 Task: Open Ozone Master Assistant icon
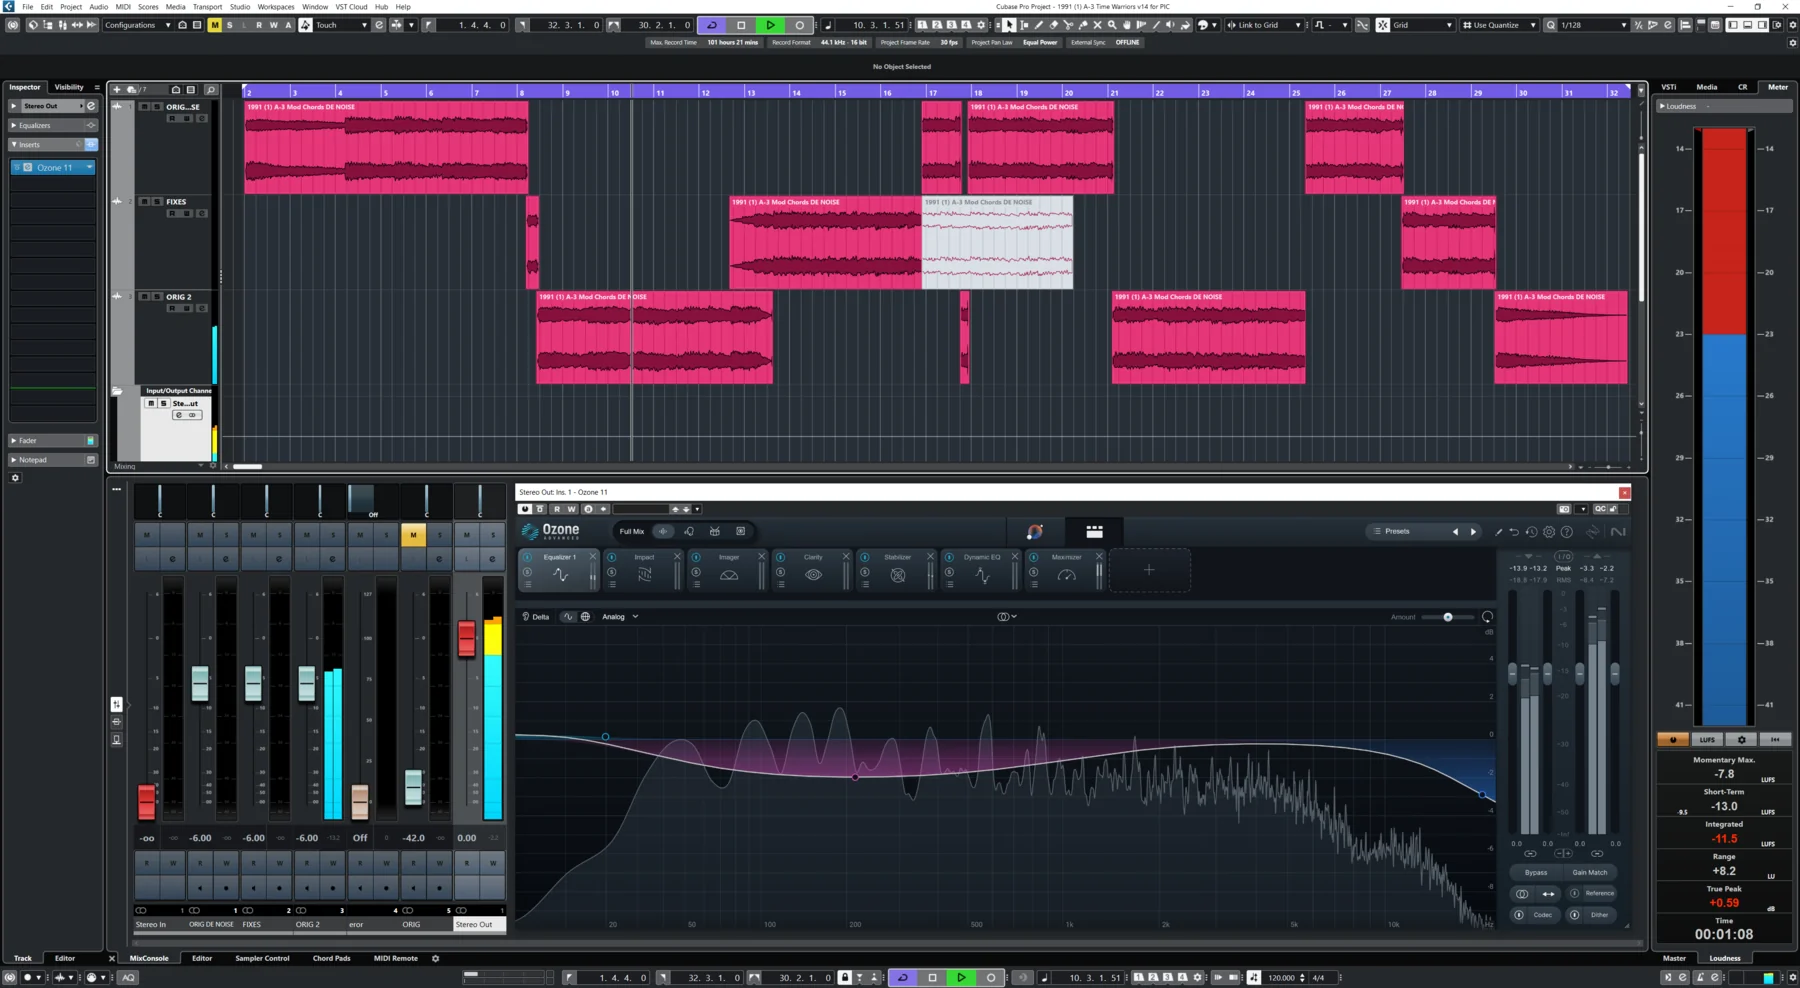click(x=1035, y=532)
